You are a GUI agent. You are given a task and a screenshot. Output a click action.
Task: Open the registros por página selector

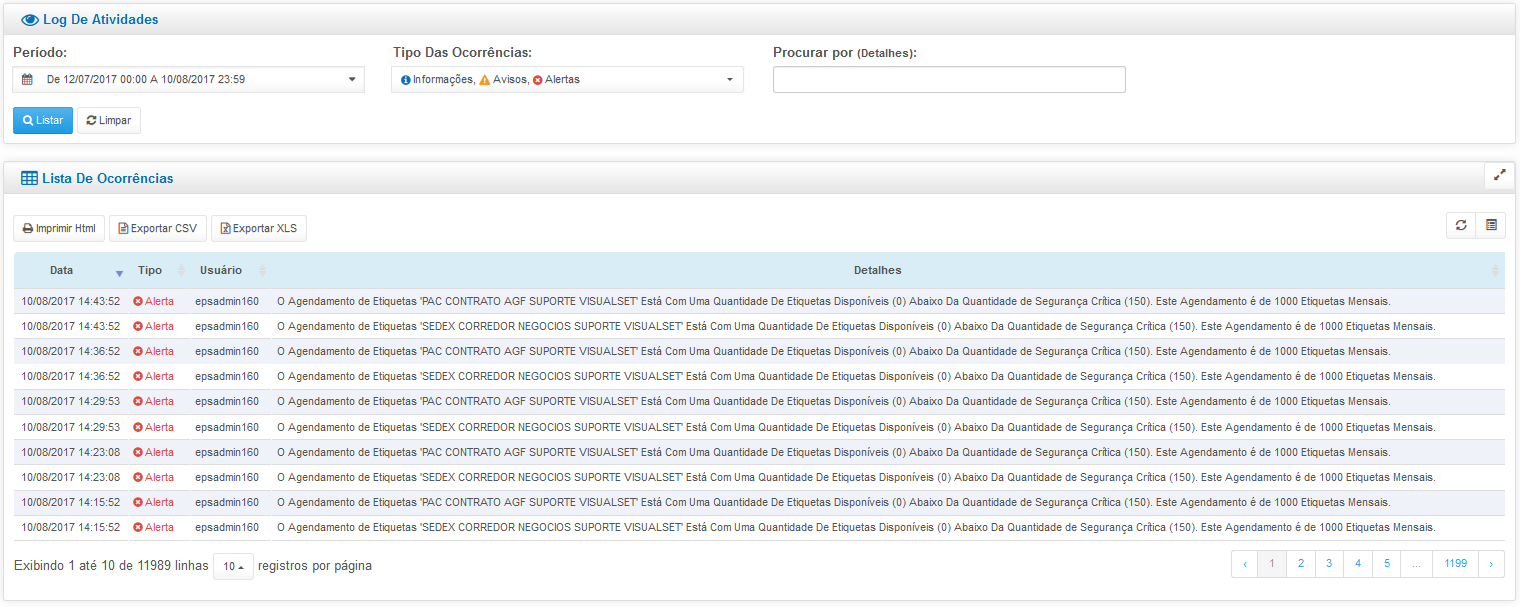(x=233, y=567)
